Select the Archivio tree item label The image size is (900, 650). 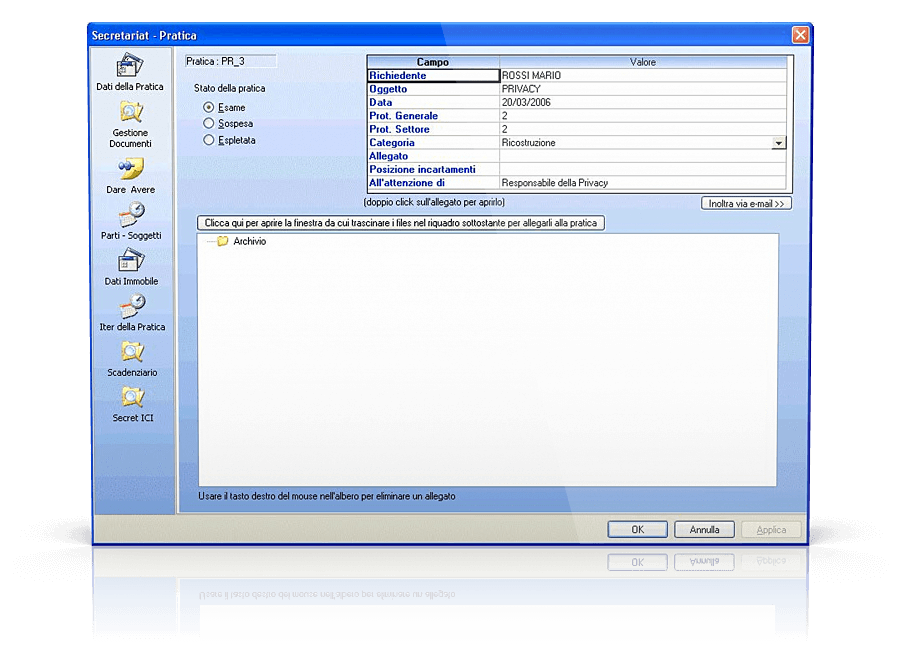pos(250,241)
